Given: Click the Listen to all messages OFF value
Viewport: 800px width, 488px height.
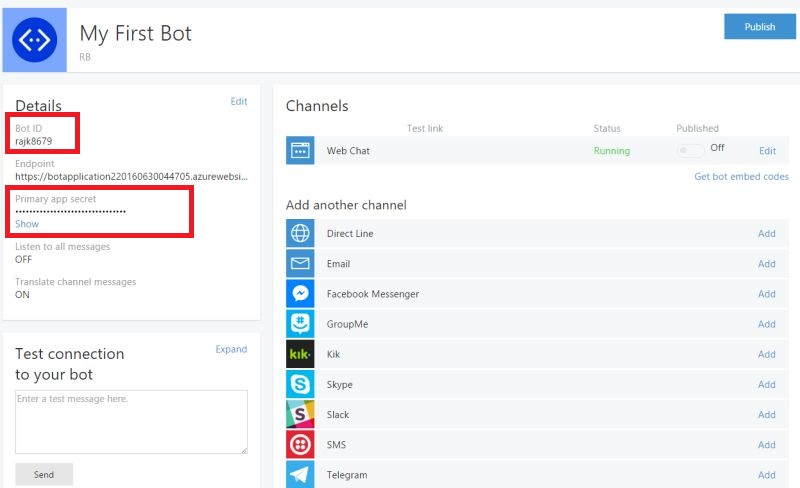Looking at the screenshot, I should point(23,259).
